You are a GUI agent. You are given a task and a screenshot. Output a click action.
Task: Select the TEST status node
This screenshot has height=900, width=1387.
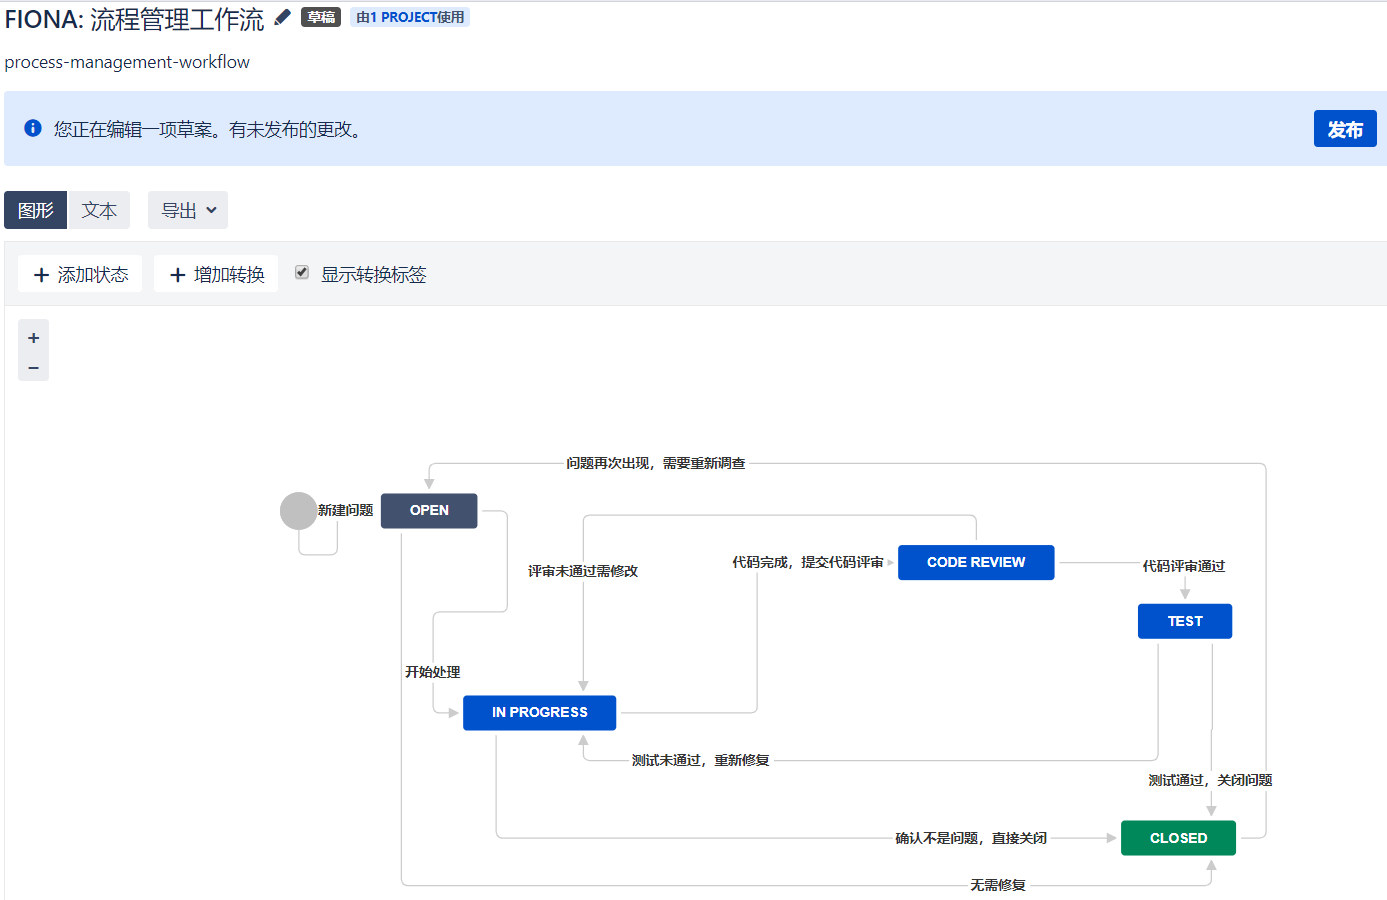1185,621
